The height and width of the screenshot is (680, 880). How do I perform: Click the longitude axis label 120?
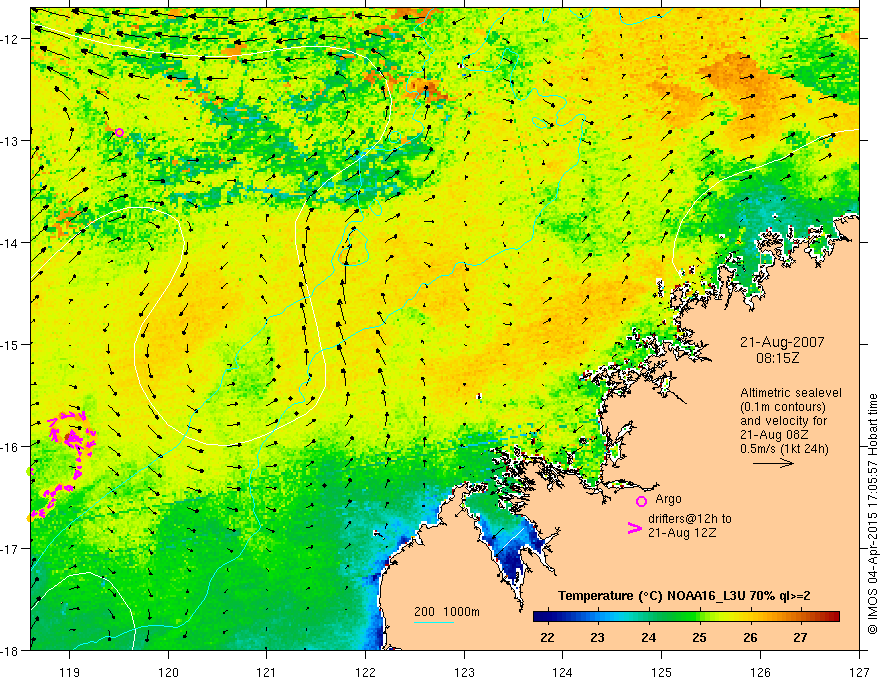coord(168,672)
